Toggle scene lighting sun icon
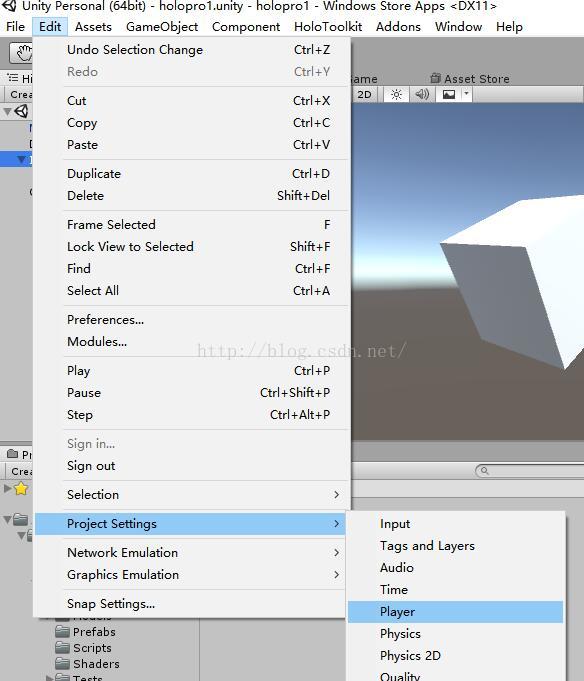 tap(396, 94)
